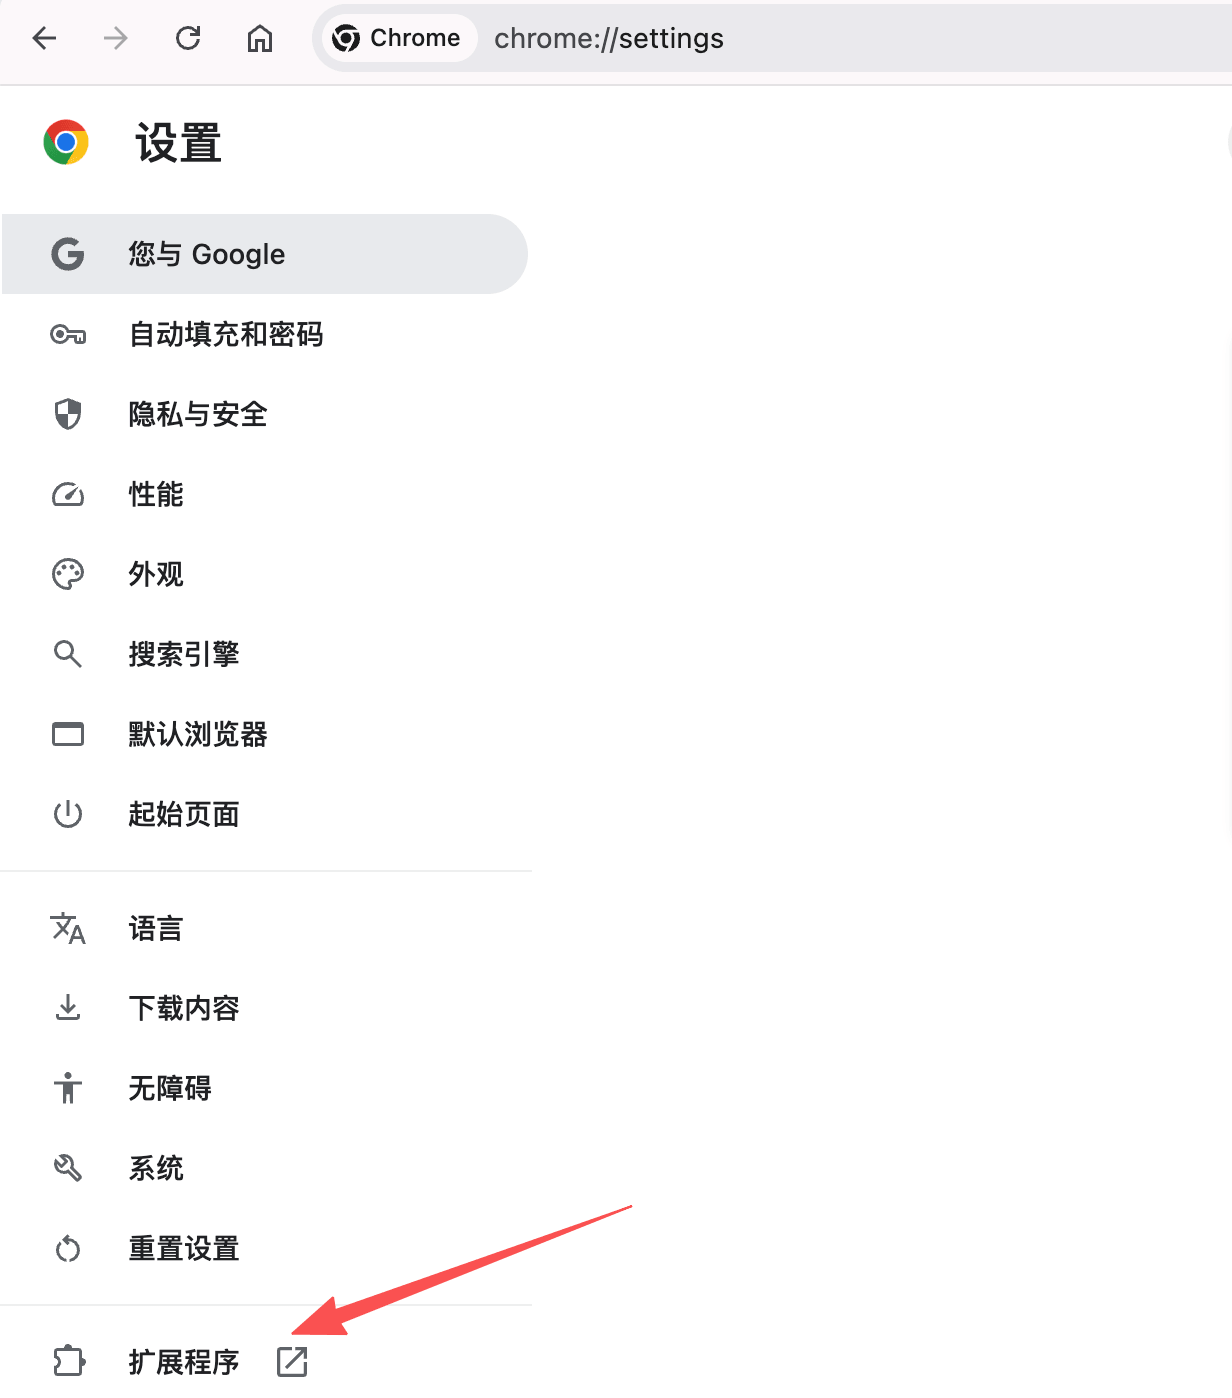
Task: Click the magnifier icon for 搜索引擎
Action: tap(67, 654)
